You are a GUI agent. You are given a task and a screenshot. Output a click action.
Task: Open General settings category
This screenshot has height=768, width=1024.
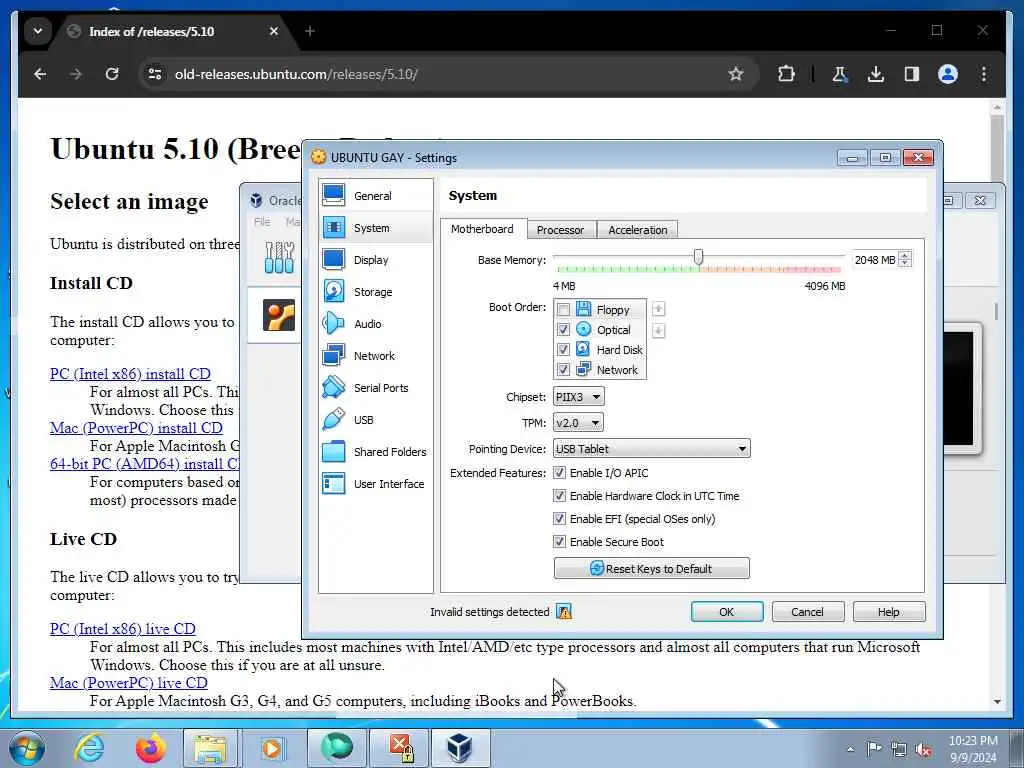coord(376,195)
